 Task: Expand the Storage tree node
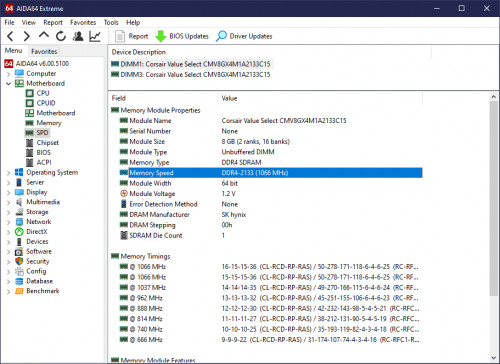8,212
